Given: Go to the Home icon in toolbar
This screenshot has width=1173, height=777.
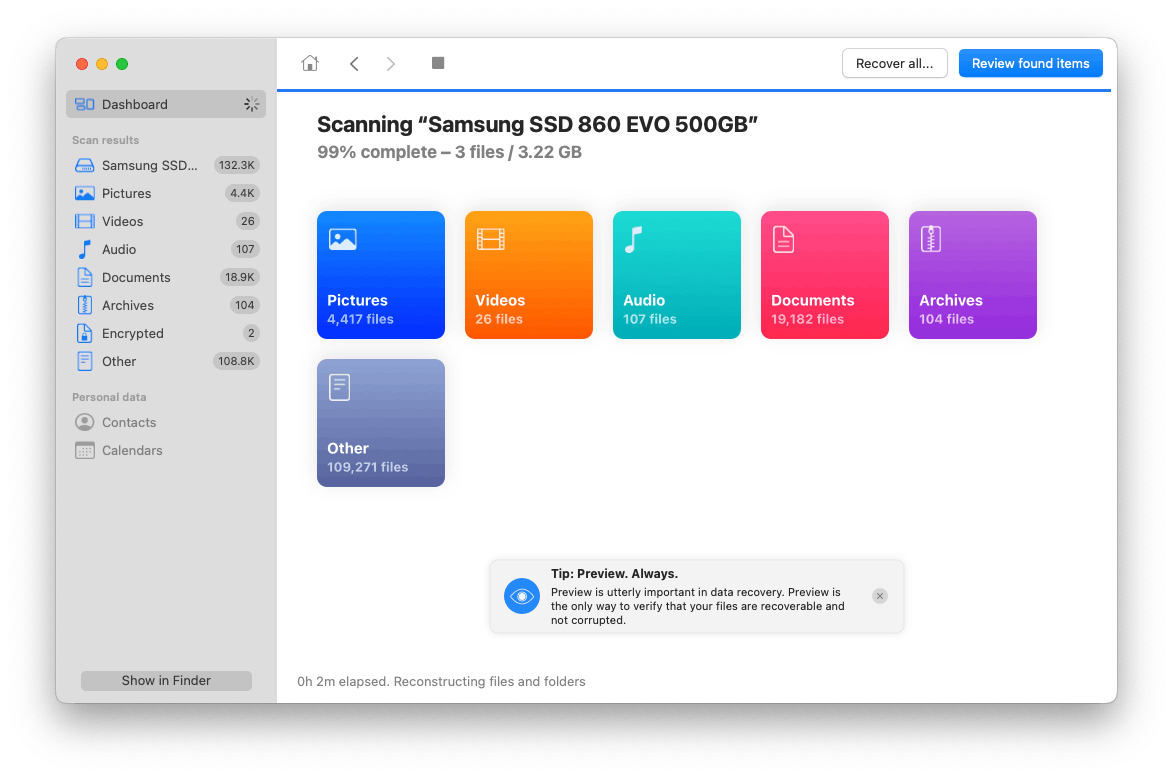Looking at the screenshot, I should [310, 64].
